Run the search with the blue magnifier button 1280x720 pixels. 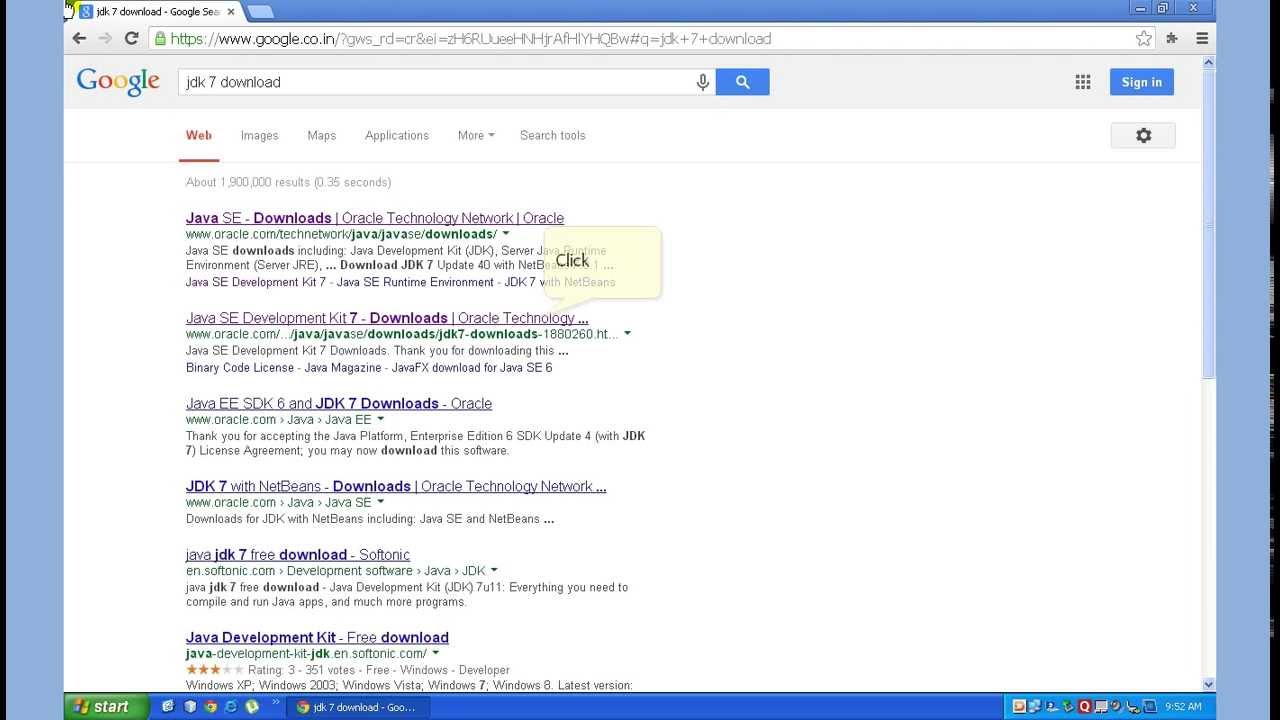(x=742, y=82)
